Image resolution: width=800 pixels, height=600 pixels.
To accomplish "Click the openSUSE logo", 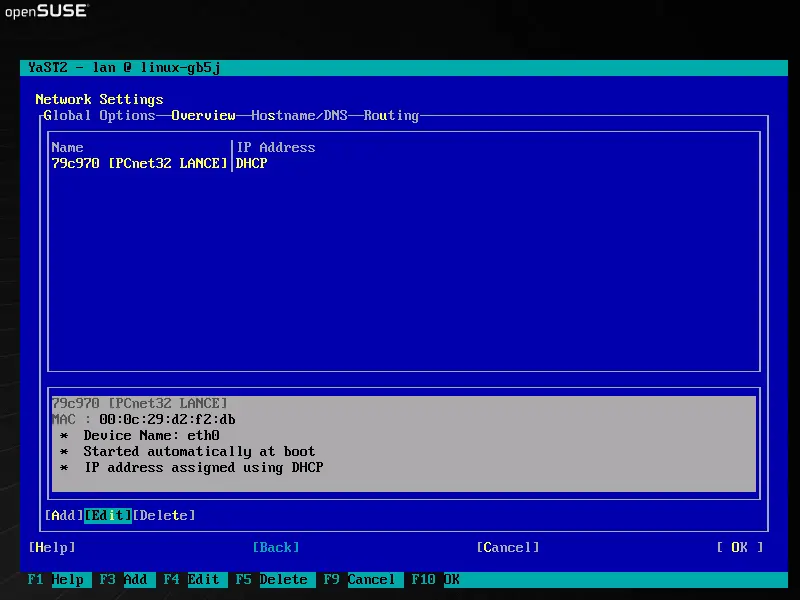I will [x=47, y=11].
